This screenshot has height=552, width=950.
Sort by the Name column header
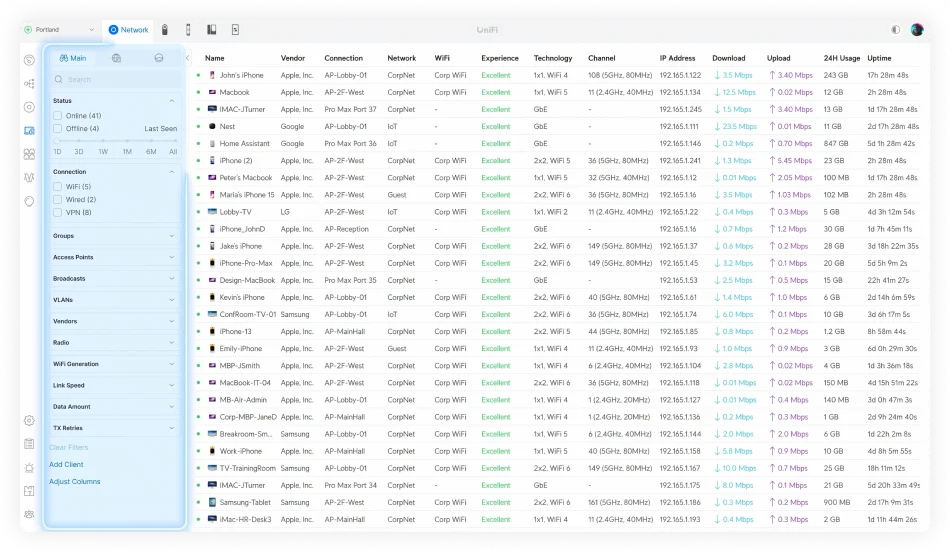pos(214,58)
